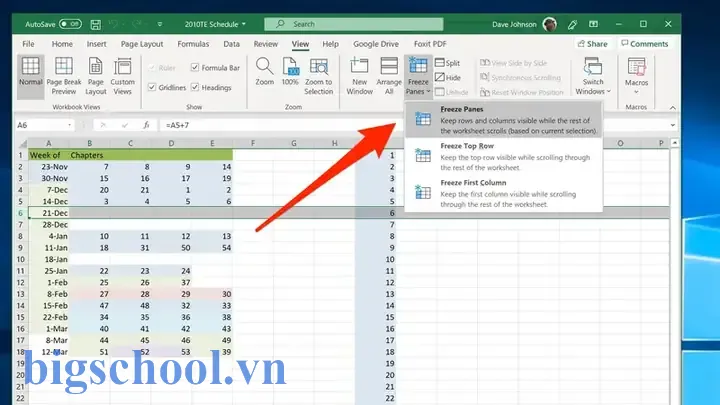720x405 pixels.
Task: Toggle AutoSave switch
Action: point(70,24)
